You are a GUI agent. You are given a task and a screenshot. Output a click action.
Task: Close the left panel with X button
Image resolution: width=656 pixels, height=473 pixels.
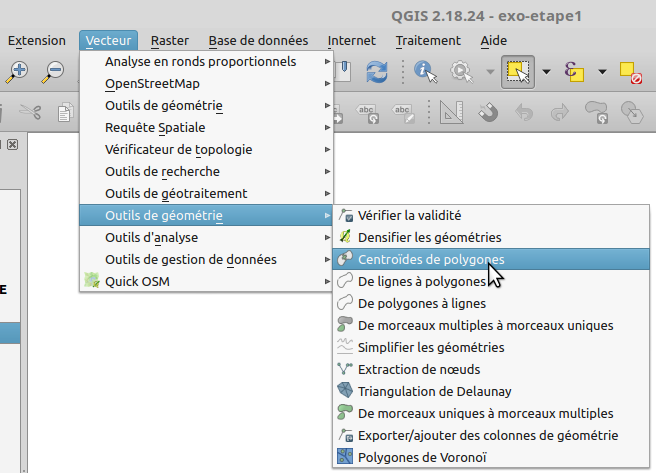click(x=13, y=145)
